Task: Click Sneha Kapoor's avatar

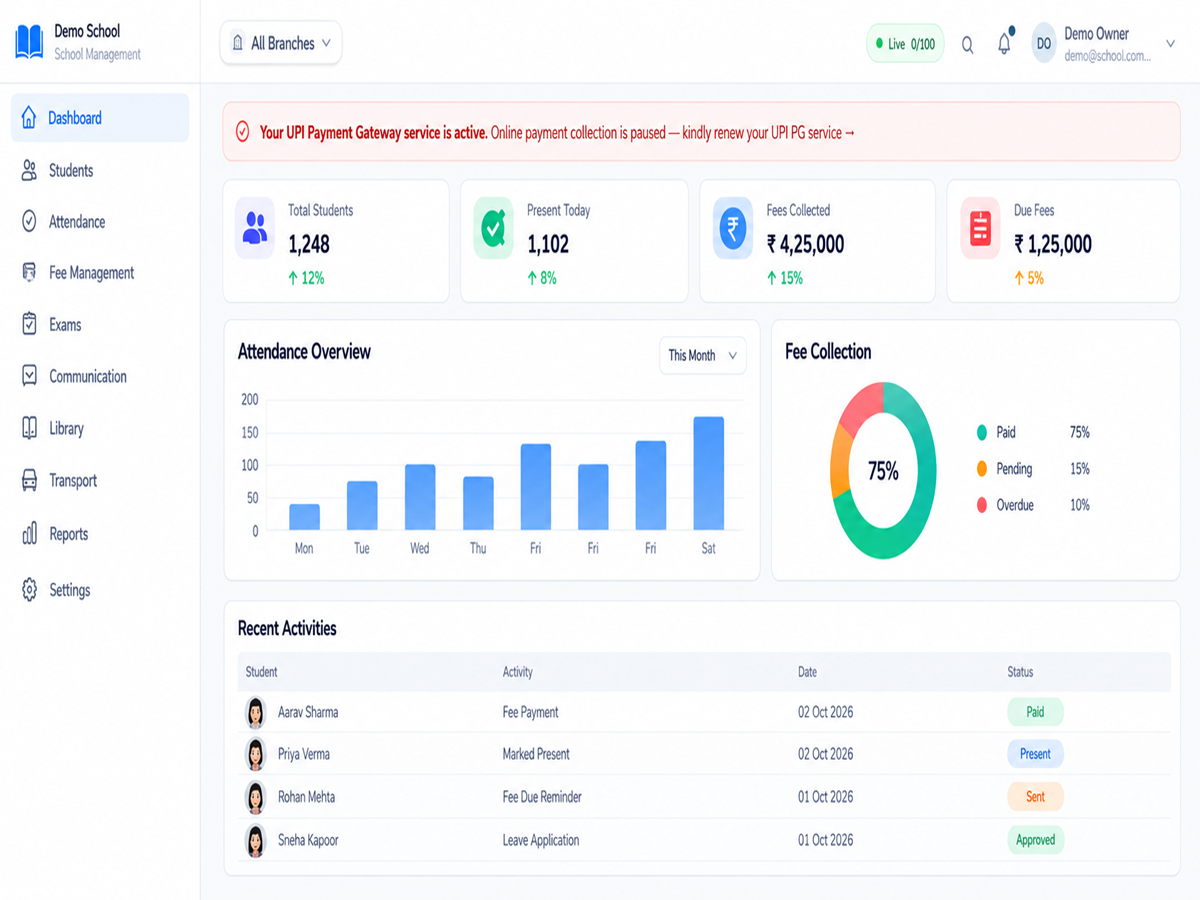Action: click(256, 840)
